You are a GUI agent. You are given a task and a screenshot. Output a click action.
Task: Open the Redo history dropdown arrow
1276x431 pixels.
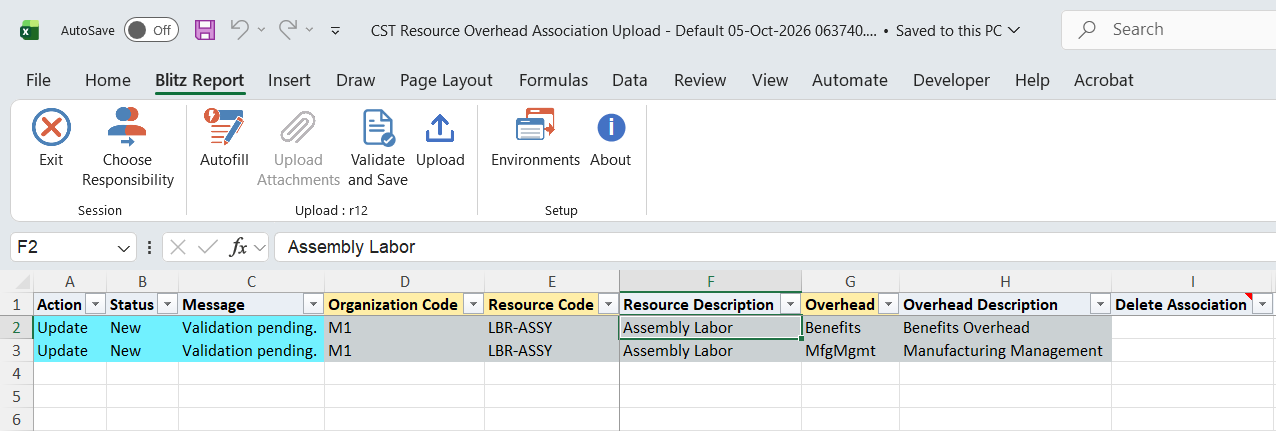click(310, 30)
